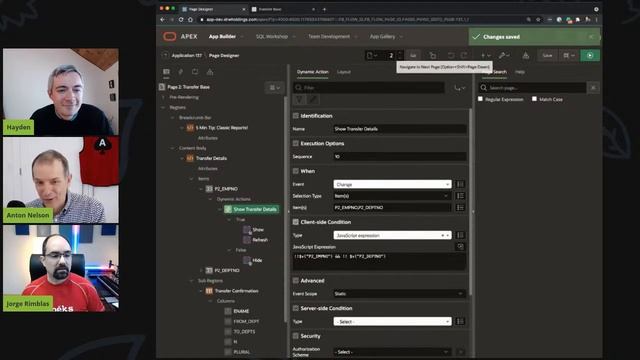Screen dimensions: 640x360
Task: Click the up arrow before Application 137
Action: tap(165, 56)
